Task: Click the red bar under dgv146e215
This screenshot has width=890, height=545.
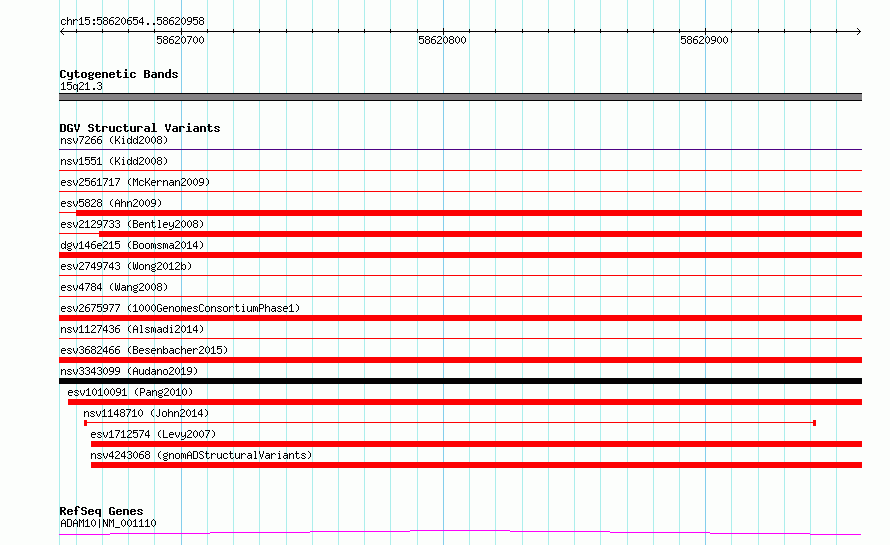Action: click(460, 255)
